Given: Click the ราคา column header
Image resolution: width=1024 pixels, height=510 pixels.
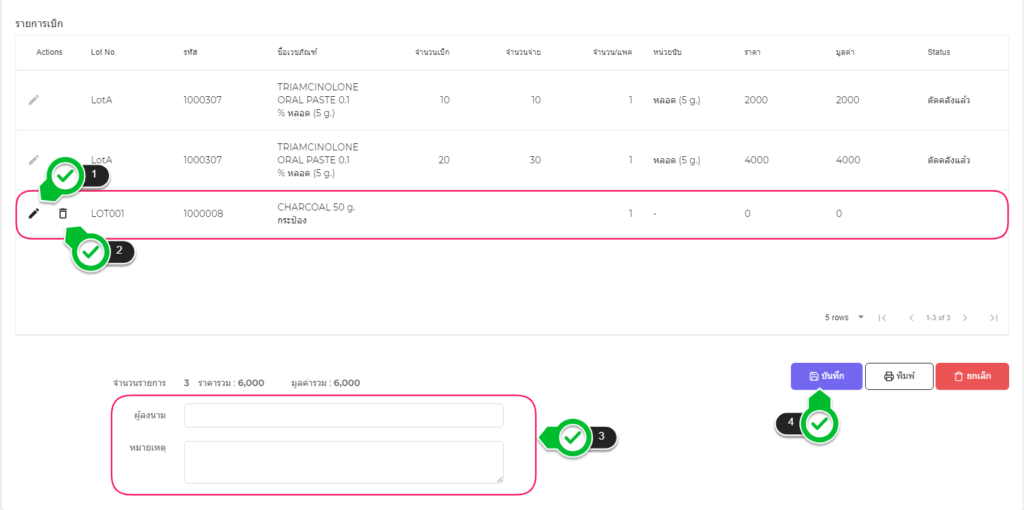Looking at the screenshot, I should [x=753, y=52].
